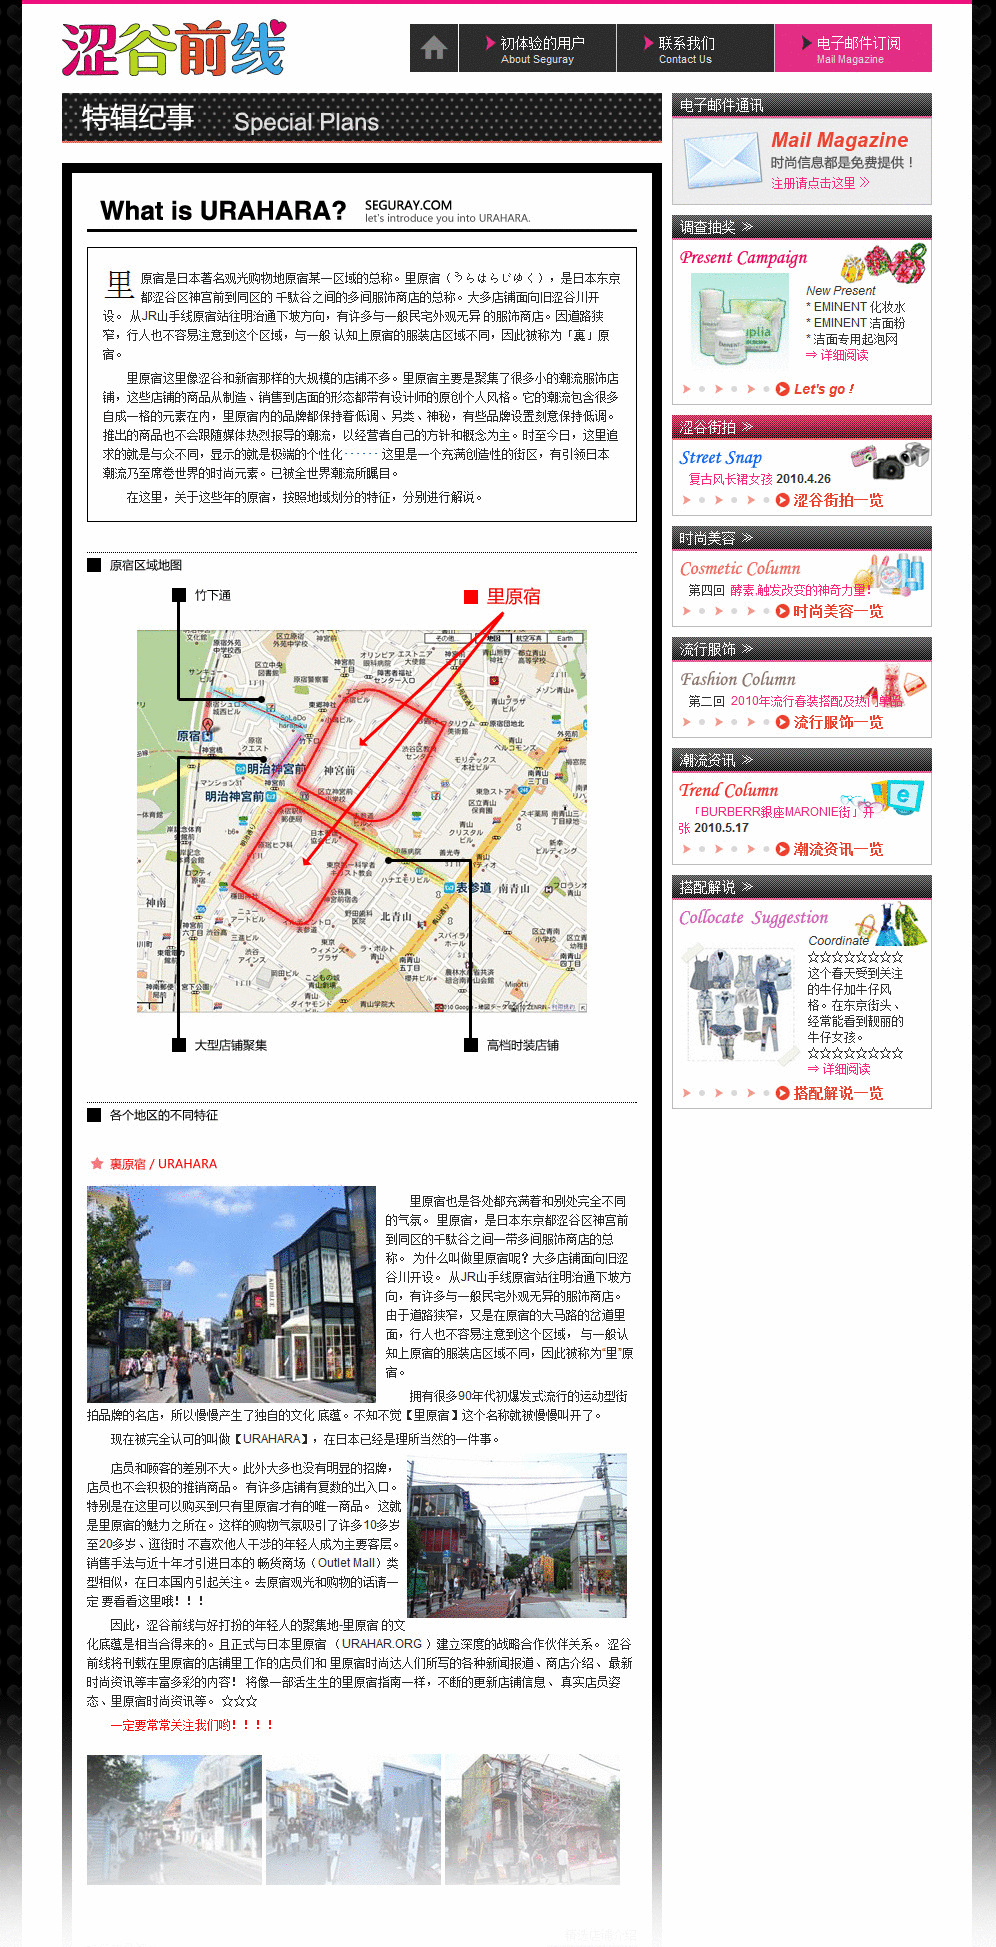Open 详细阅读 link under Coordinate text
The height and width of the screenshot is (1947, 996).
[x=838, y=1069]
